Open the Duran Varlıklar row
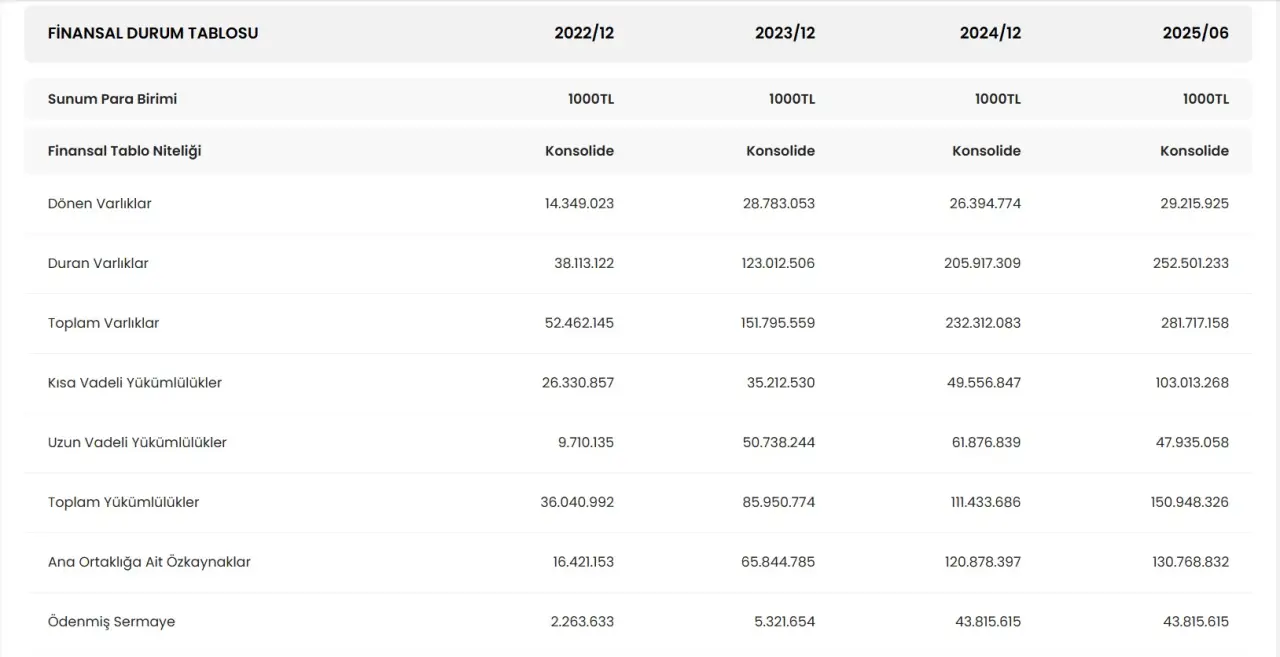The image size is (1280, 657). [98, 263]
